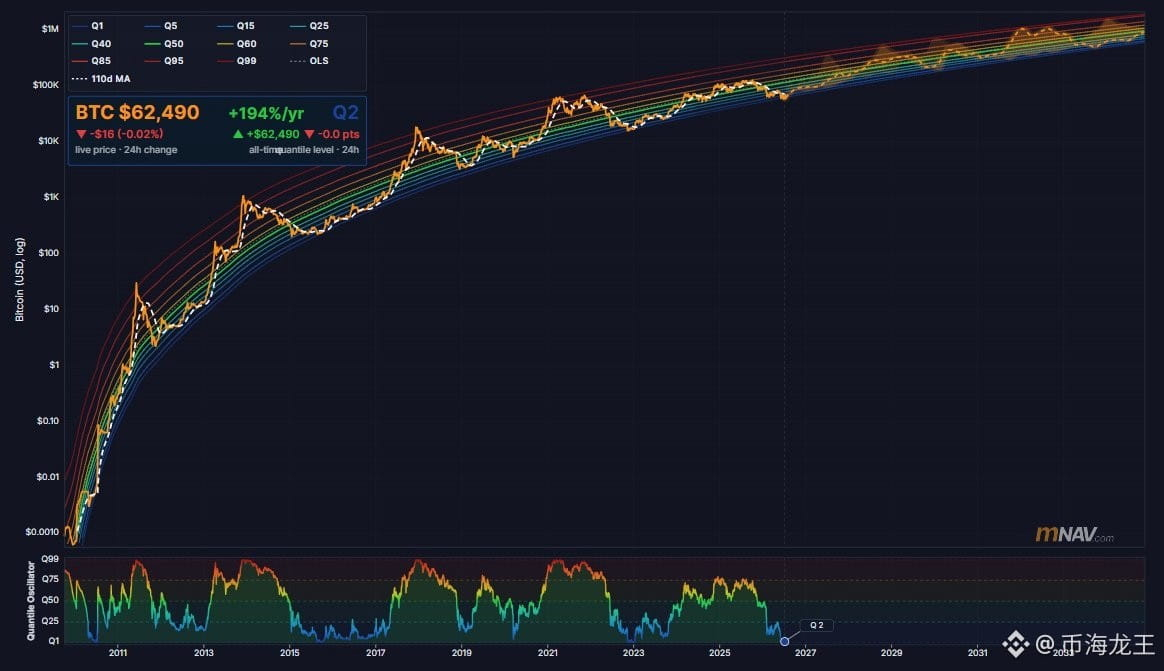
Task: Click the 2029 year label
Action: [x=892, y=653]
